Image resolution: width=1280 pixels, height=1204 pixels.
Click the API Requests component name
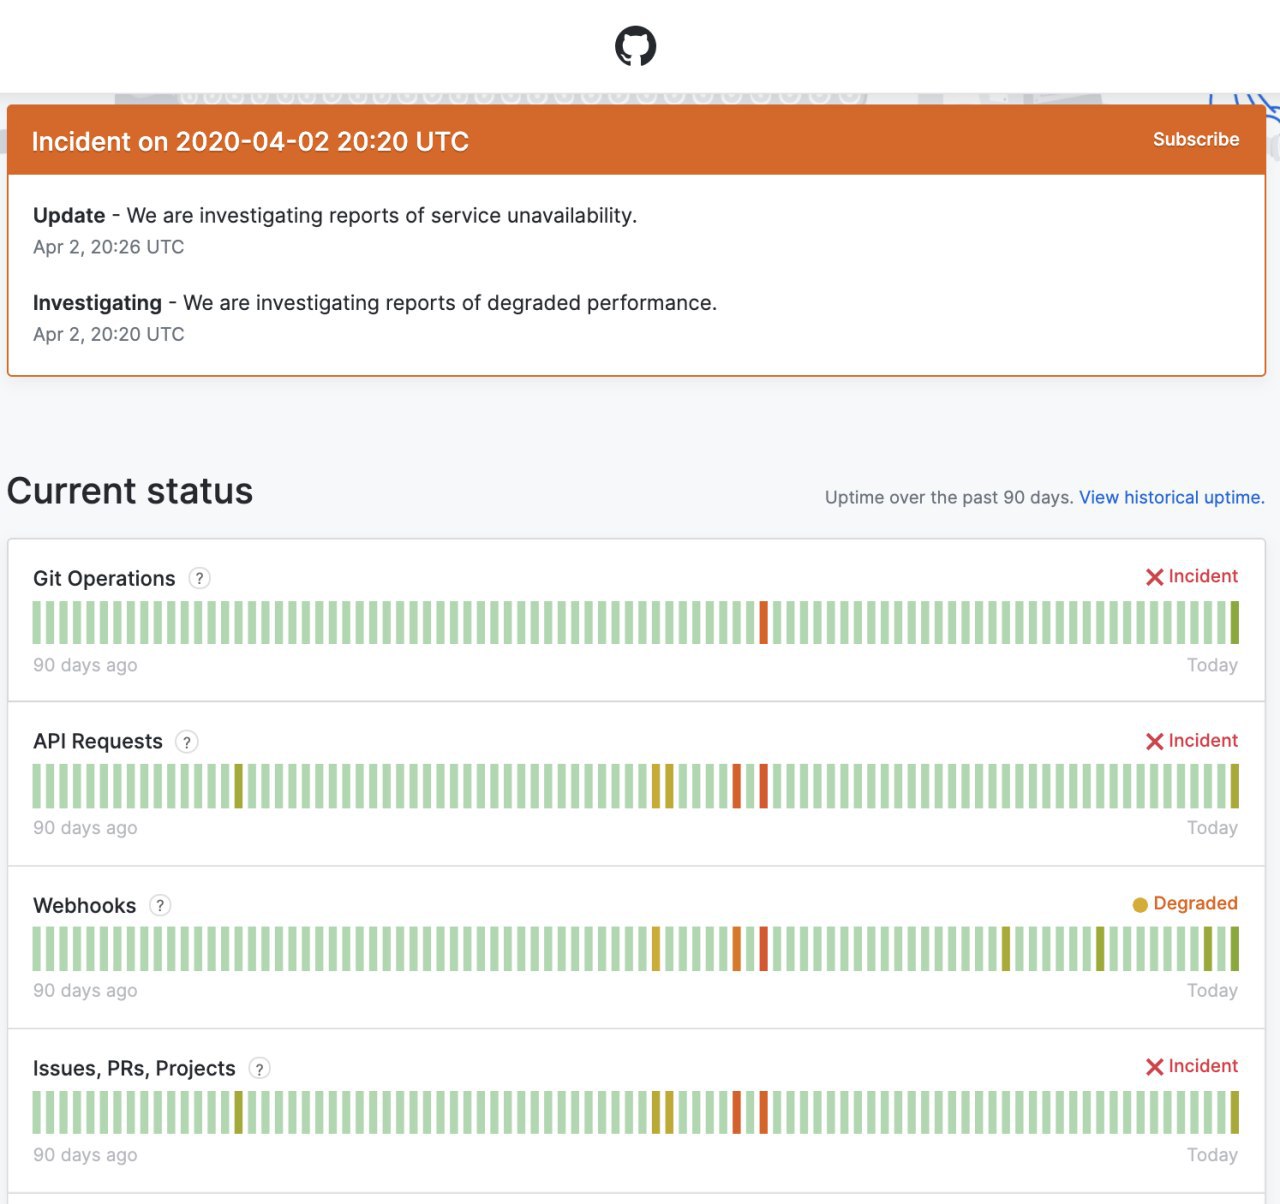point(98,741)
